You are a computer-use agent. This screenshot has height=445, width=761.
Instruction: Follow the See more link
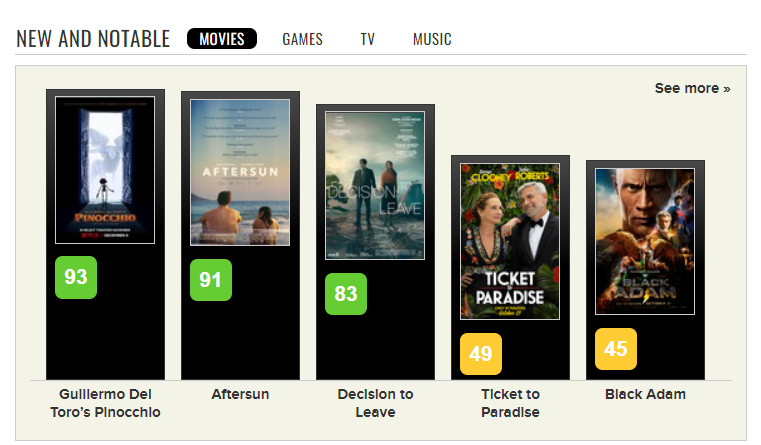tap(692, 88)
